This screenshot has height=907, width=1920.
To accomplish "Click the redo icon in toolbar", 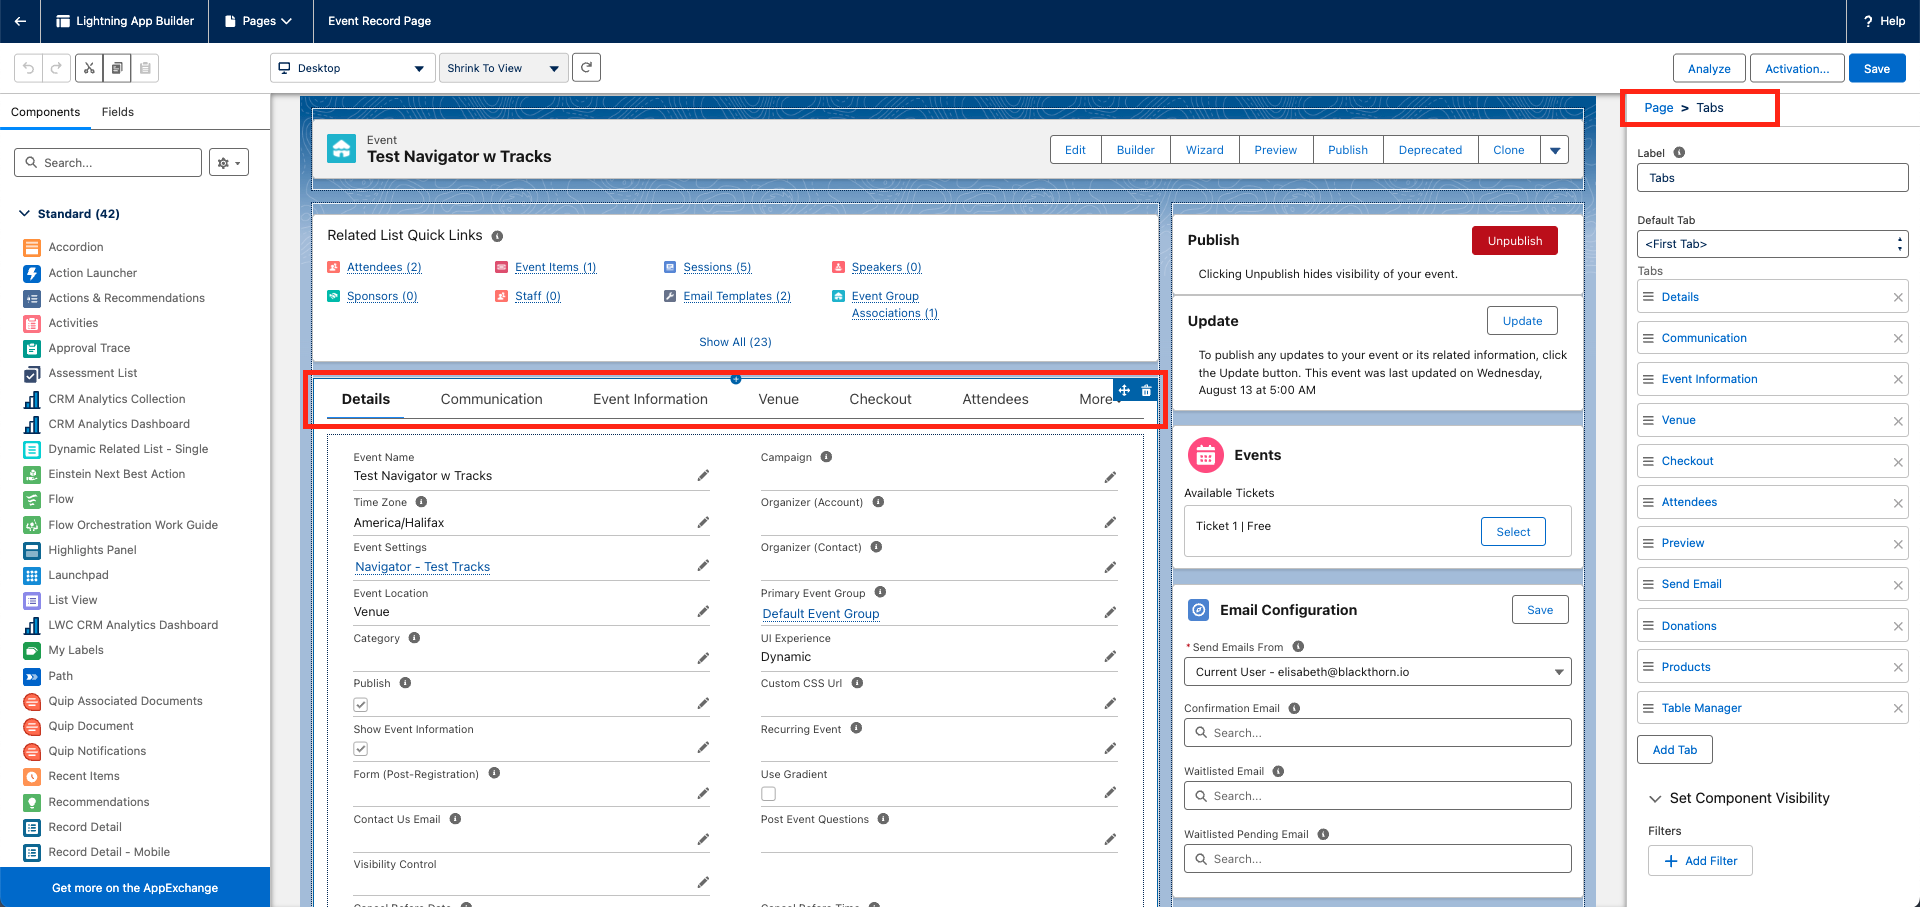I will pos(57,68).
